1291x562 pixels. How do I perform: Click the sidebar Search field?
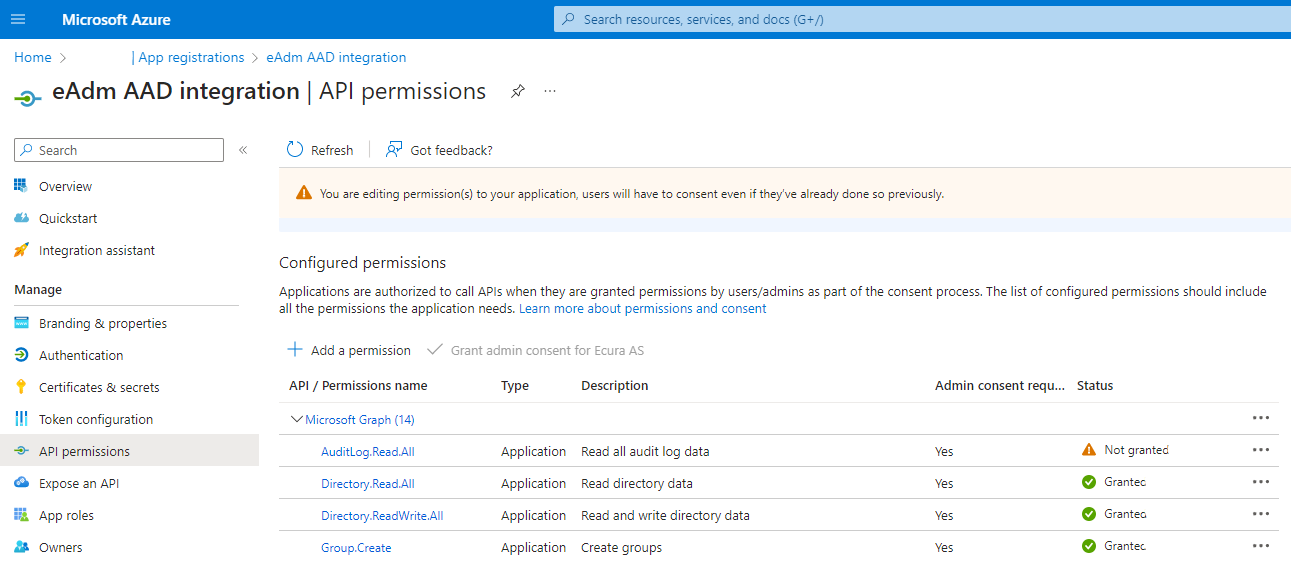119,150
